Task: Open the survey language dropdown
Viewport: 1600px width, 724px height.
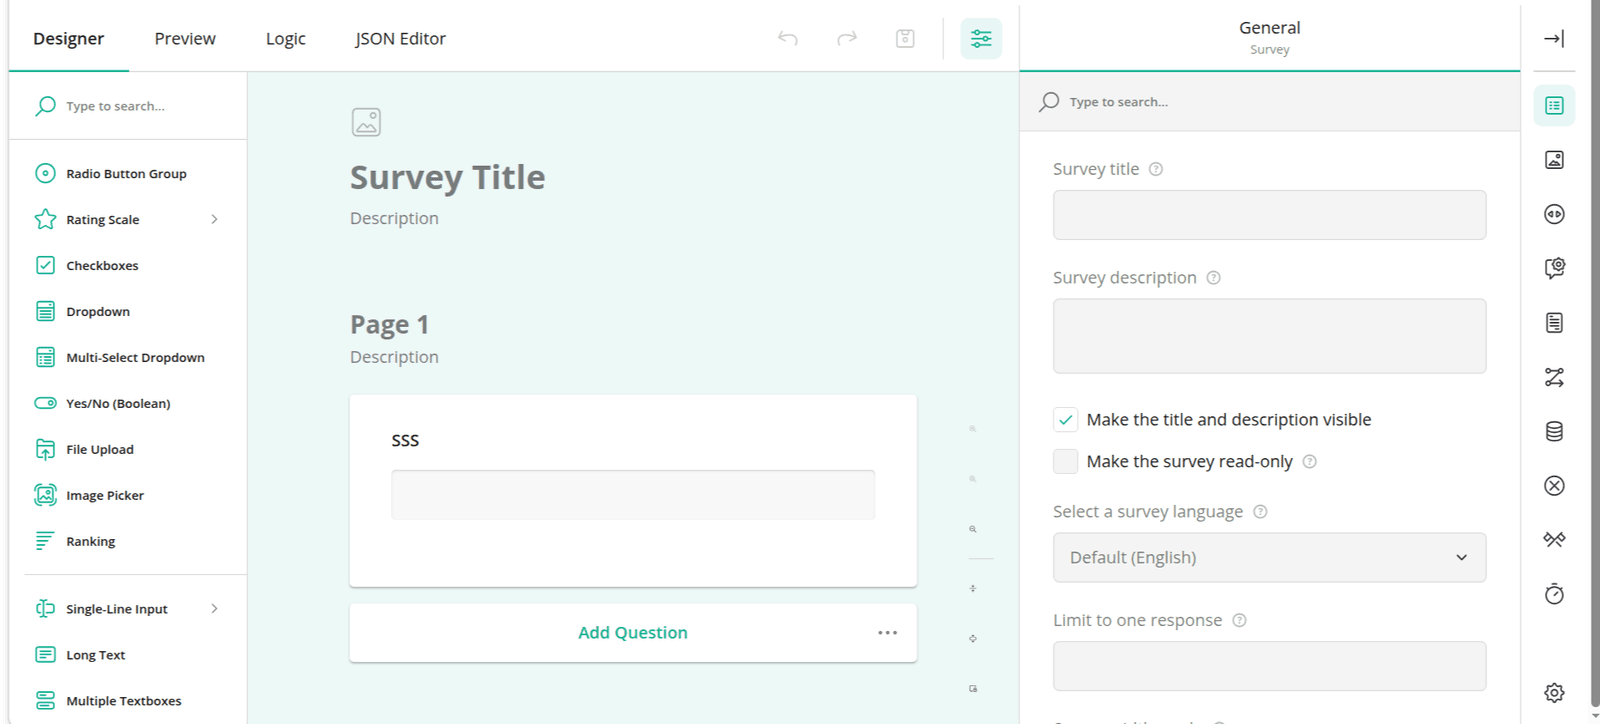Action: click(x=1269, y=557)
